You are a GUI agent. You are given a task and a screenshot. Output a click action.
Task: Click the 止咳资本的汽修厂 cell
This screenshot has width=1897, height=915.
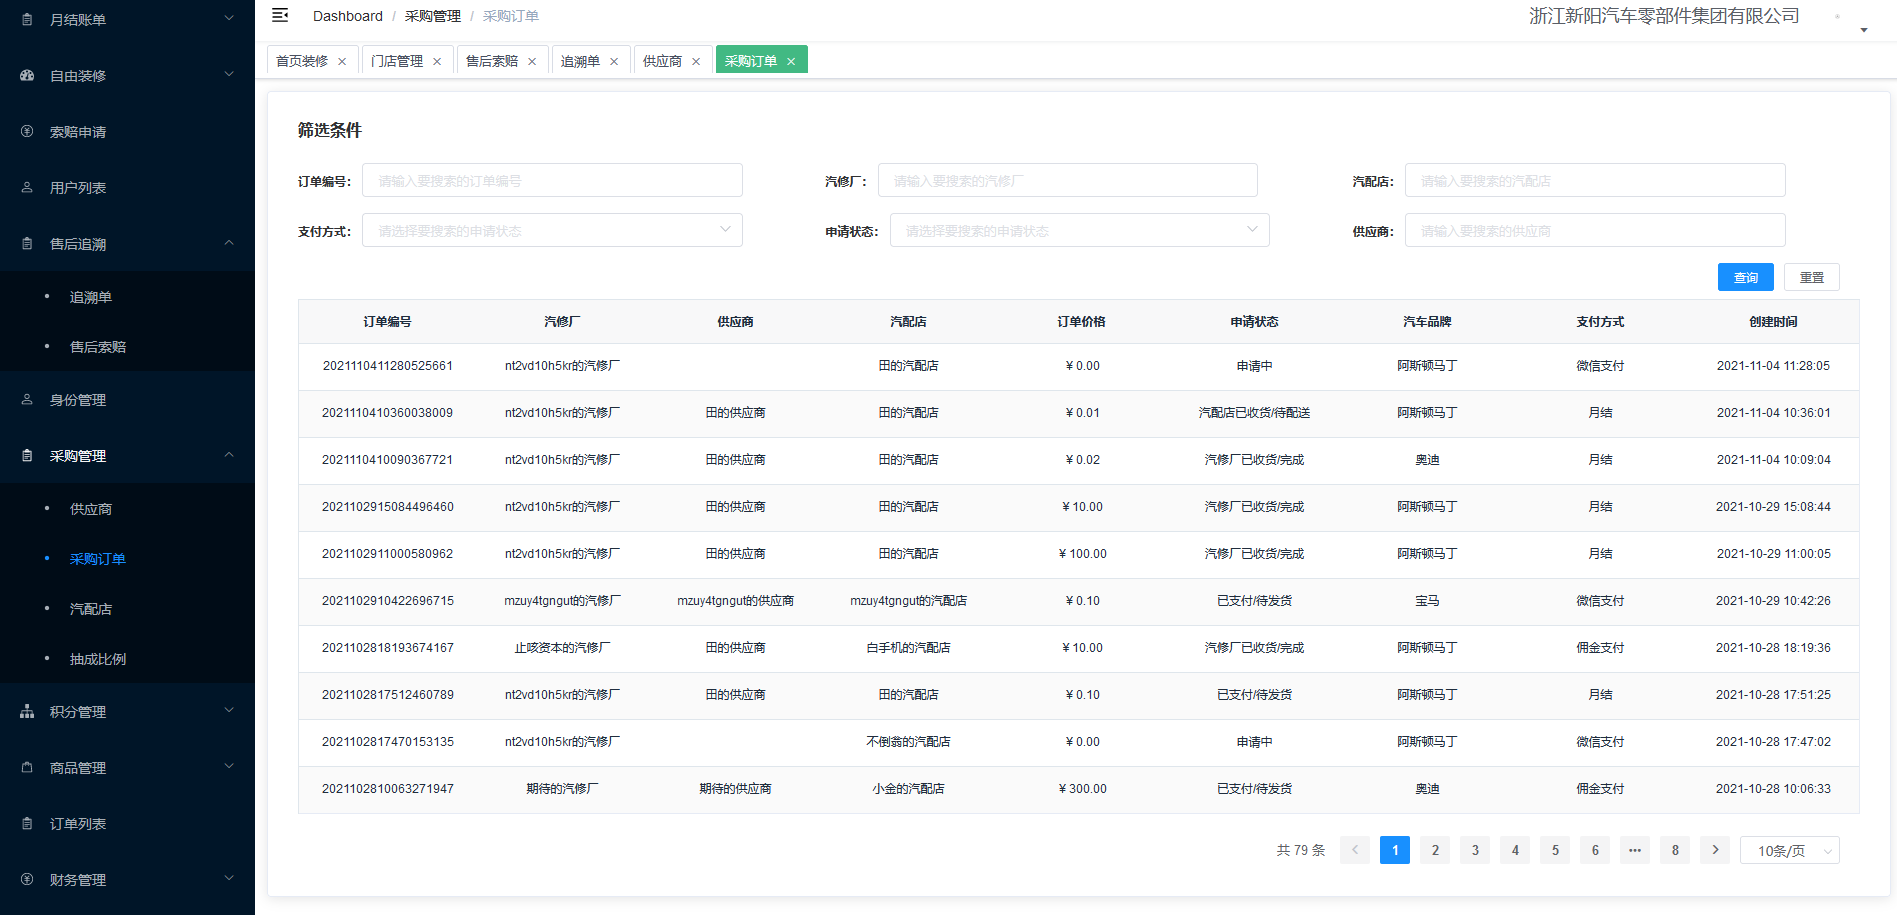(x=562, y=648)
